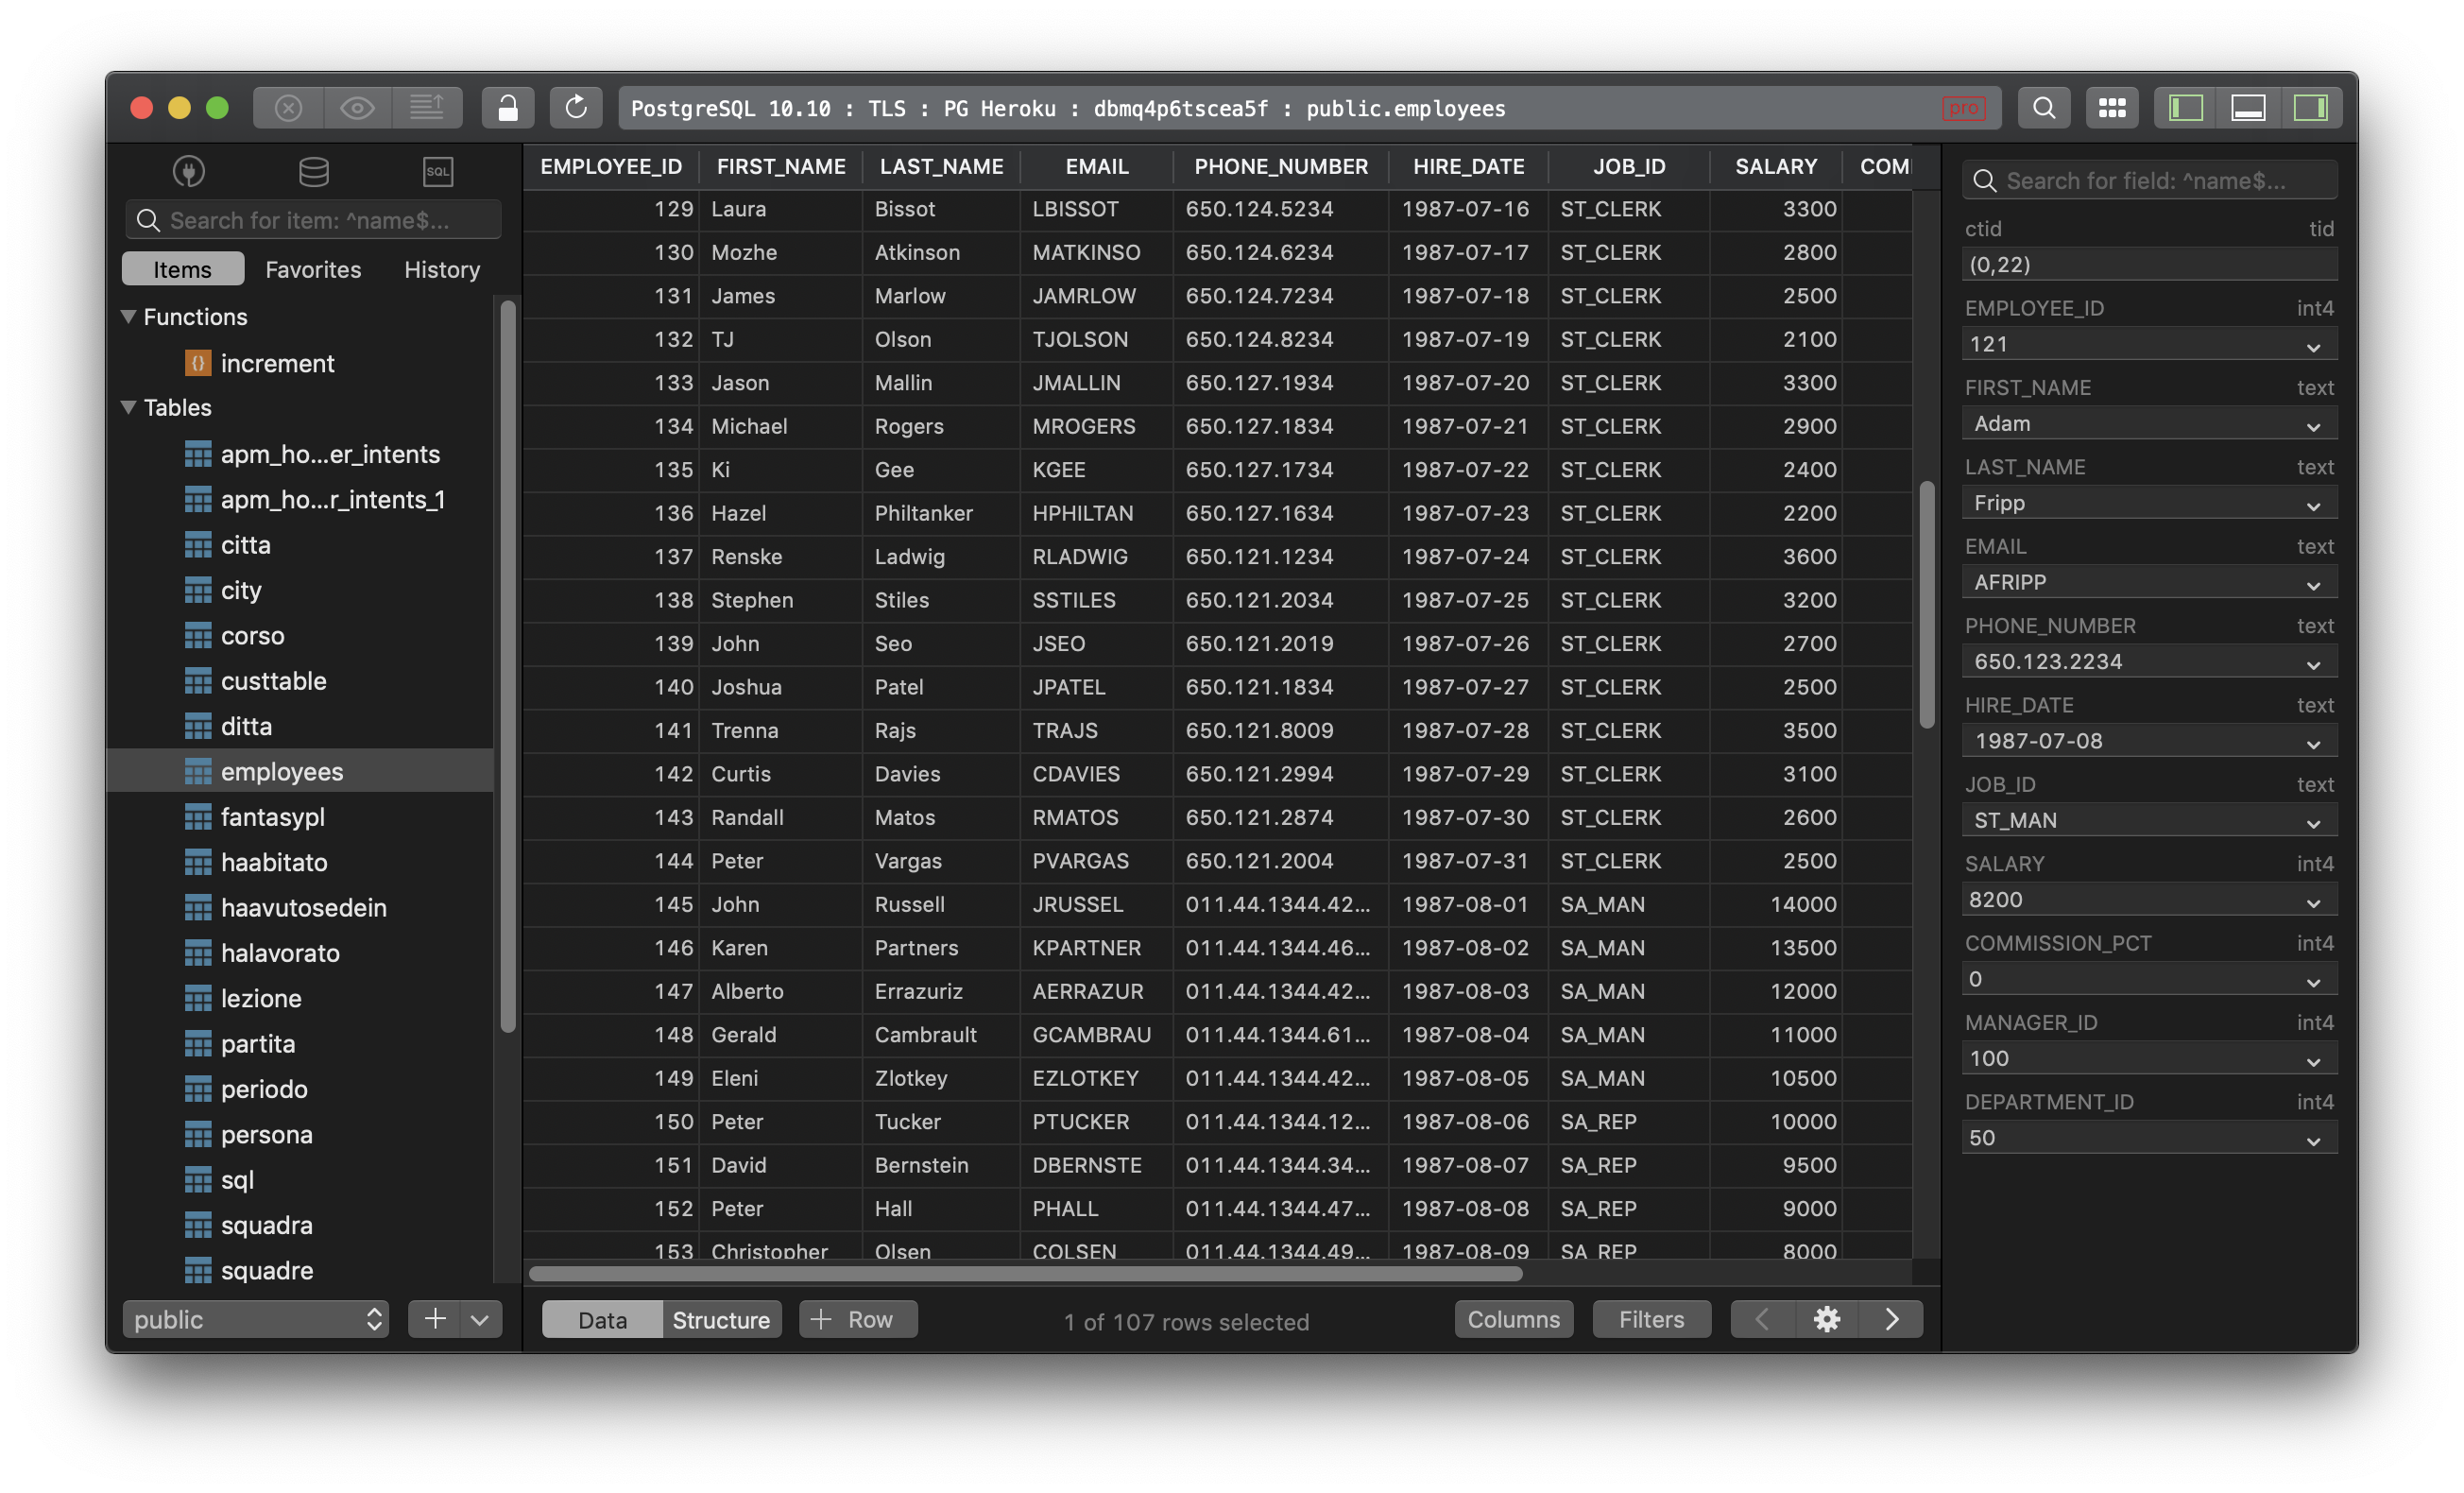Click the database structure icon in sidebar
The height and width of the screenshot is (1493, 2464).
312,173
